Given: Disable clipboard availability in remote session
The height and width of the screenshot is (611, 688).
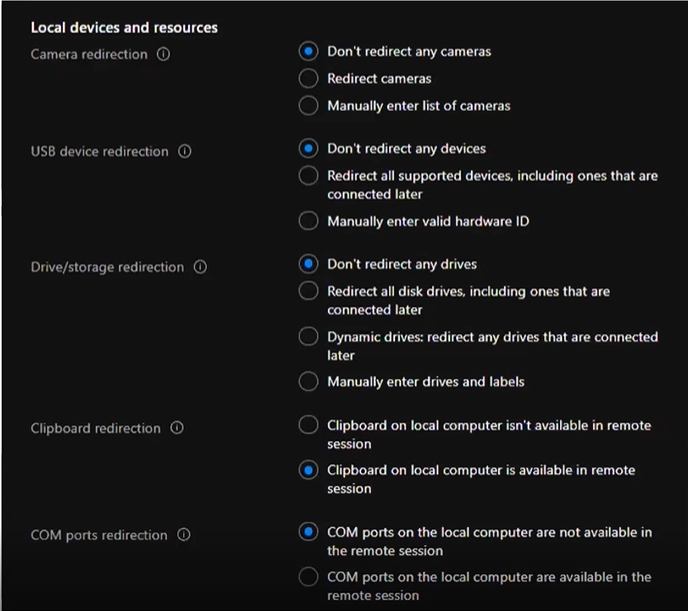Looking at the screenshot, I should coord(309,426).
